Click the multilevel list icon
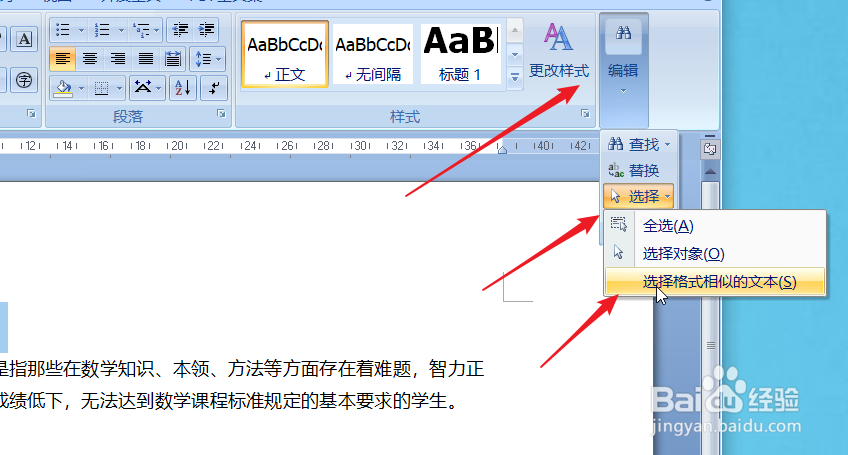The image size is (848, 455). [141, 30]
